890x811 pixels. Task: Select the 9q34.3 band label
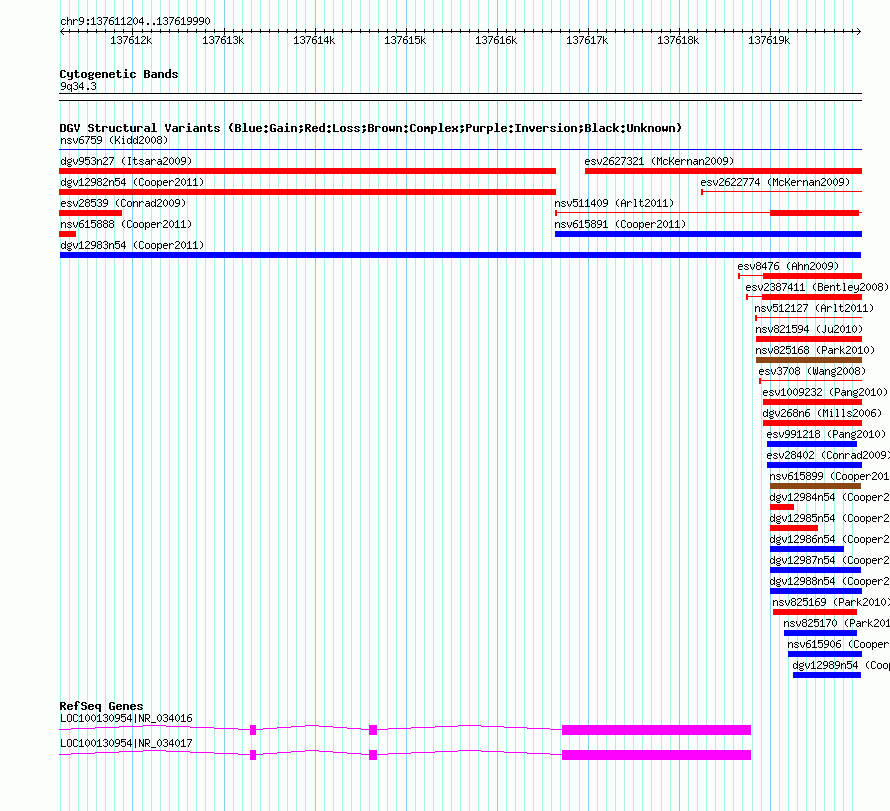pos(78,86)
